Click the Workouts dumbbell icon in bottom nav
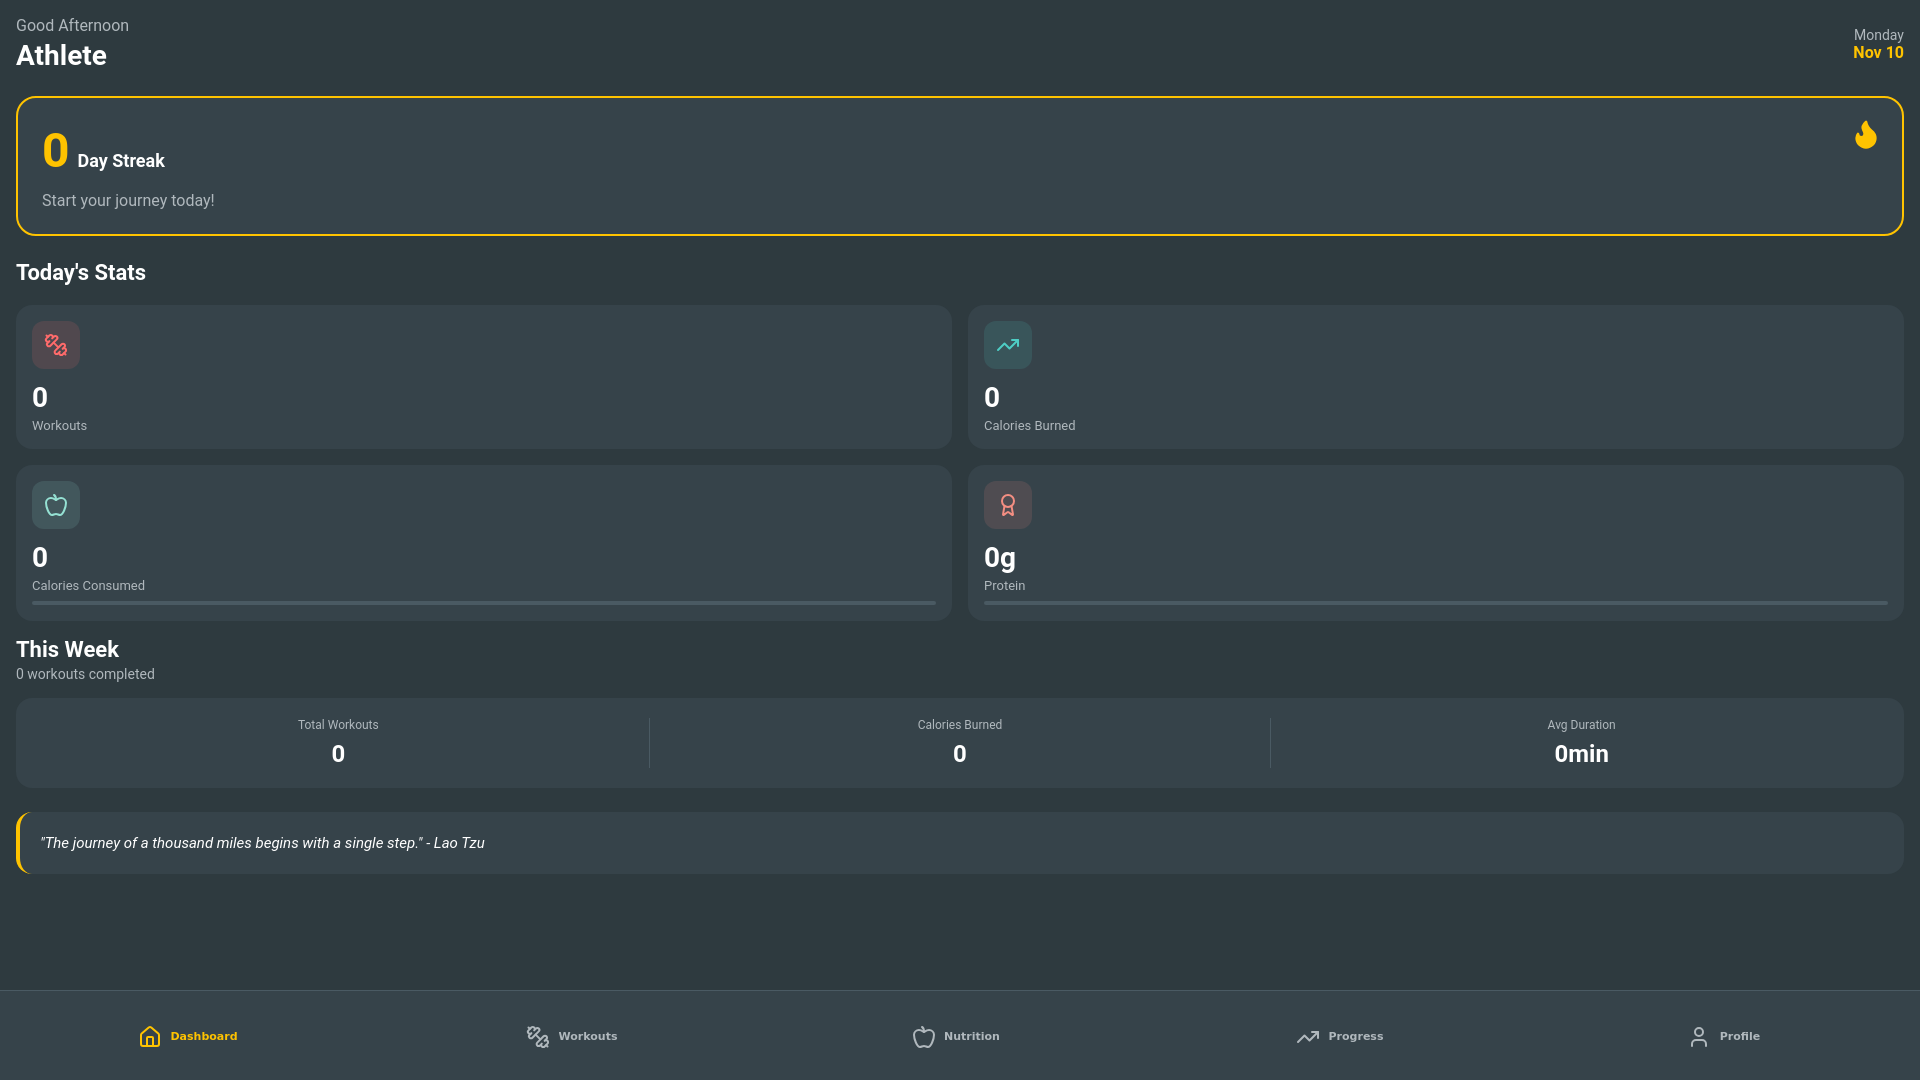 tap(538, 1036)
